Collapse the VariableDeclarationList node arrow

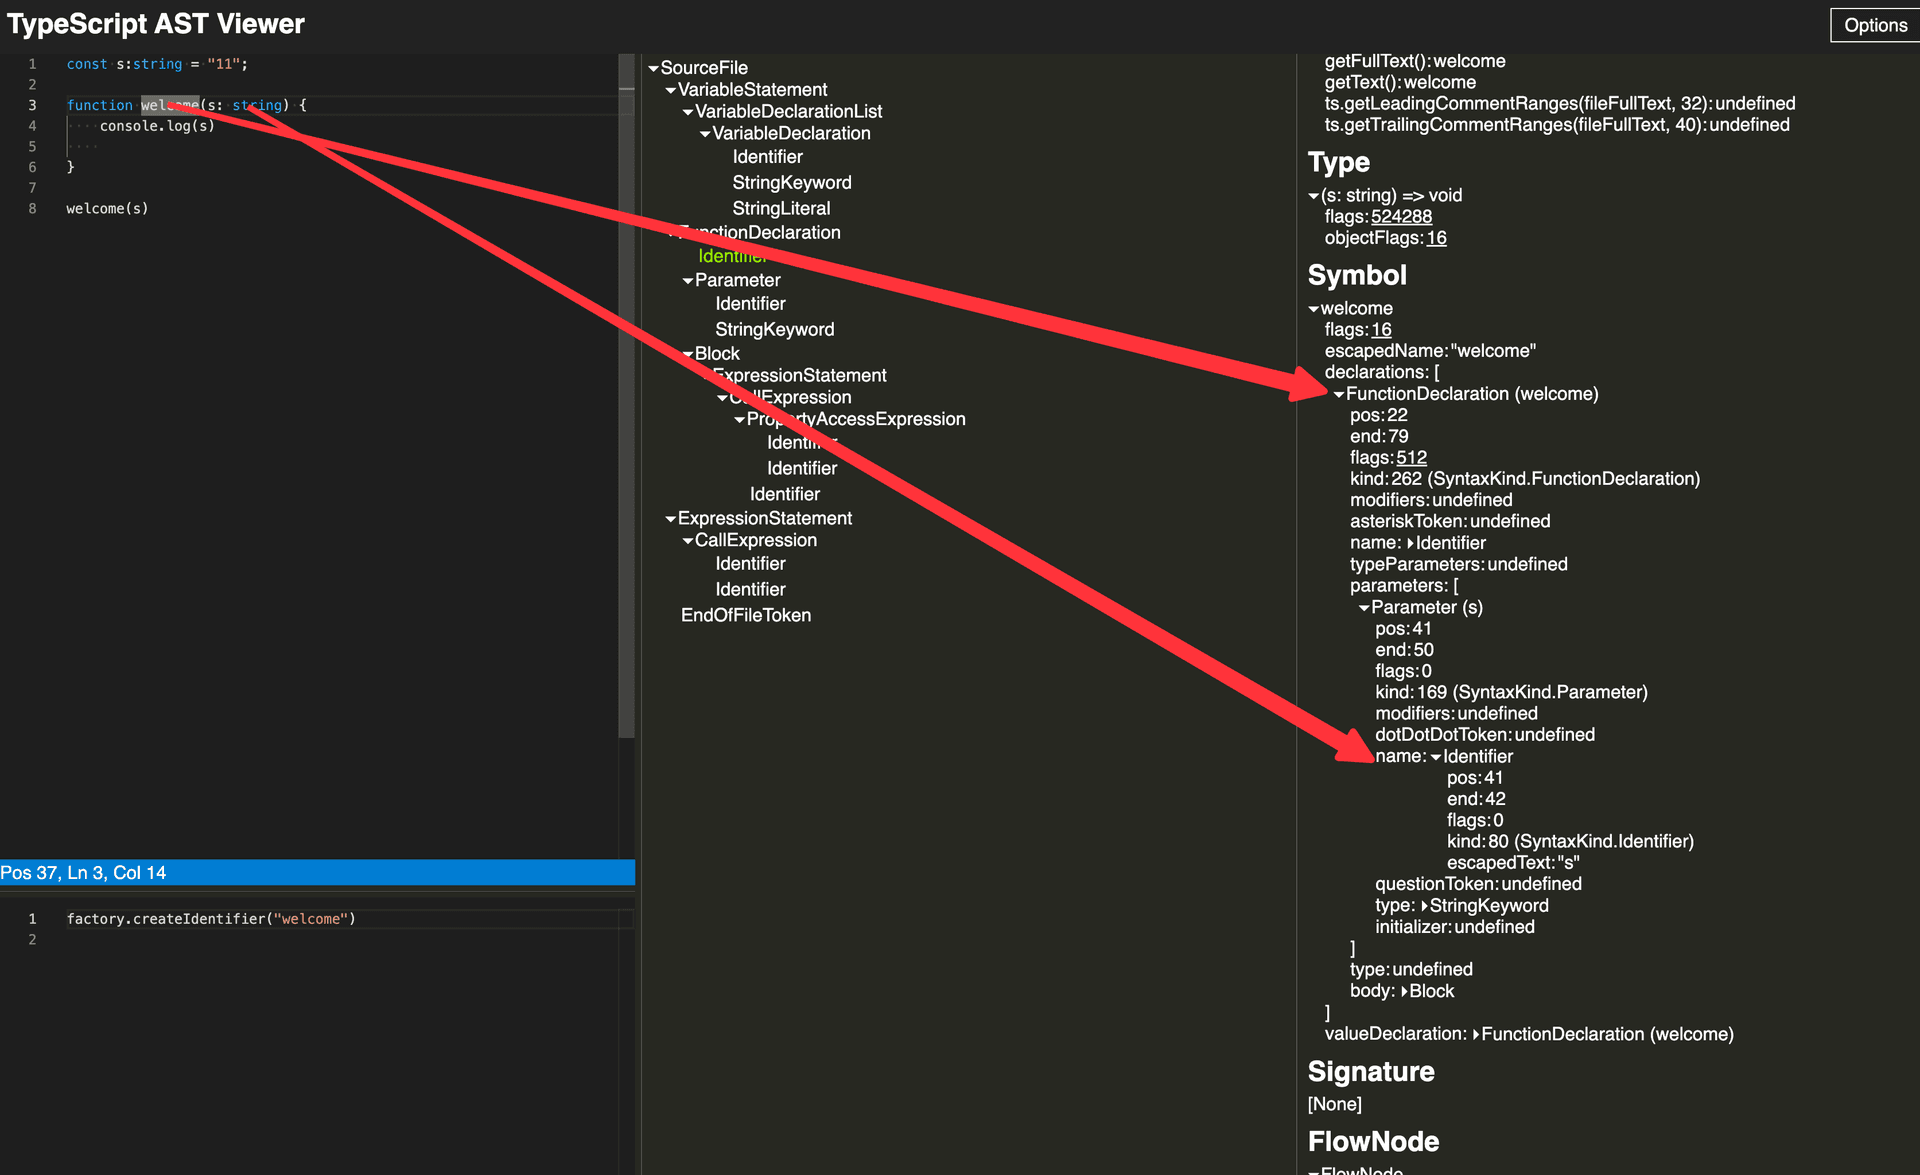coord(688,112)
